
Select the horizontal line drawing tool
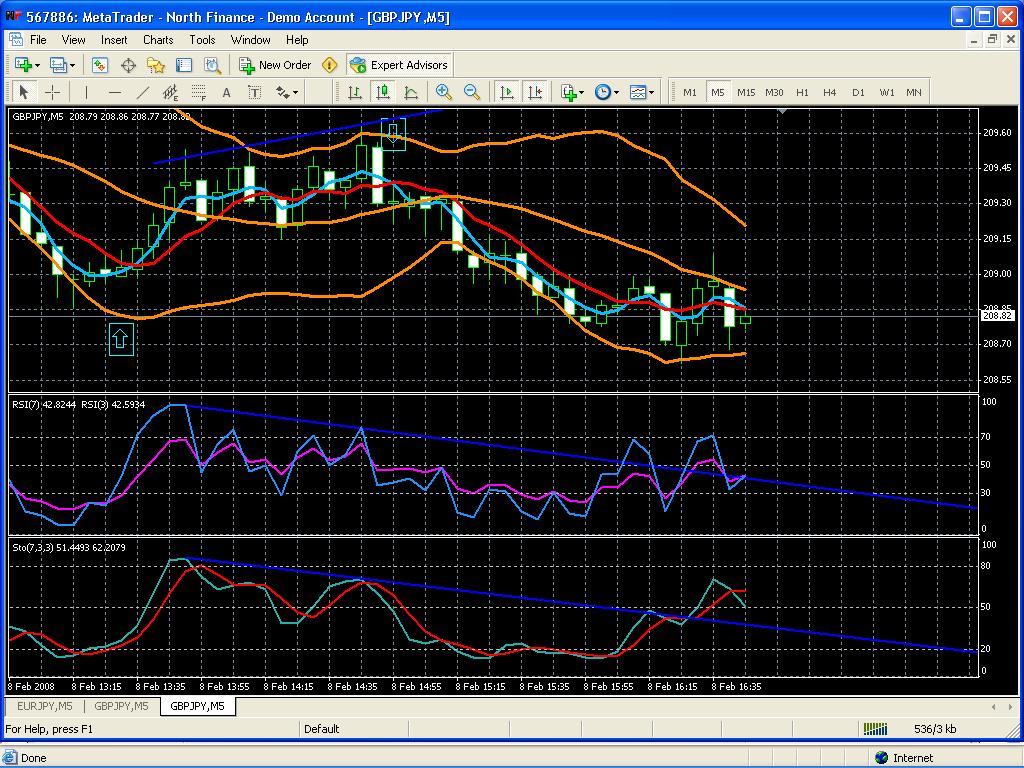tap(115, 92)
